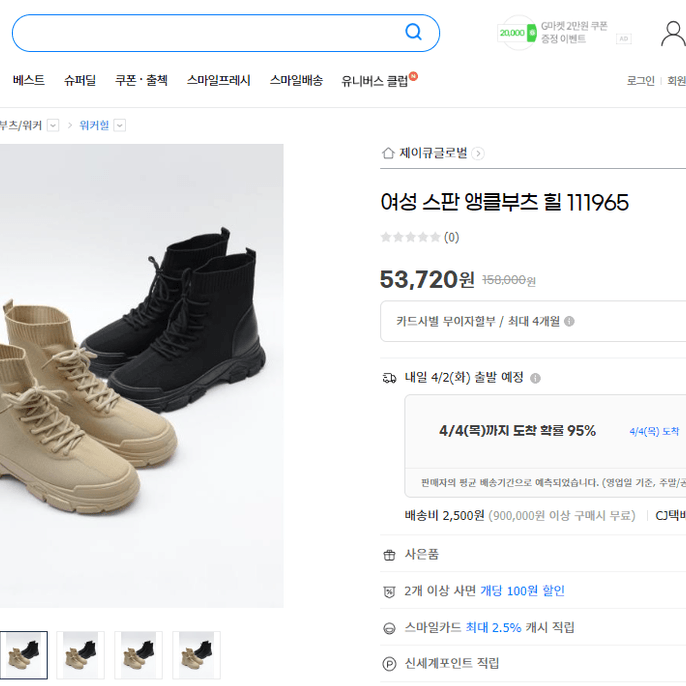This screenshot has width=686, height=686.
Task: Click the search magnifier icon
Action: pyautogui.click(x=413, y=32)
